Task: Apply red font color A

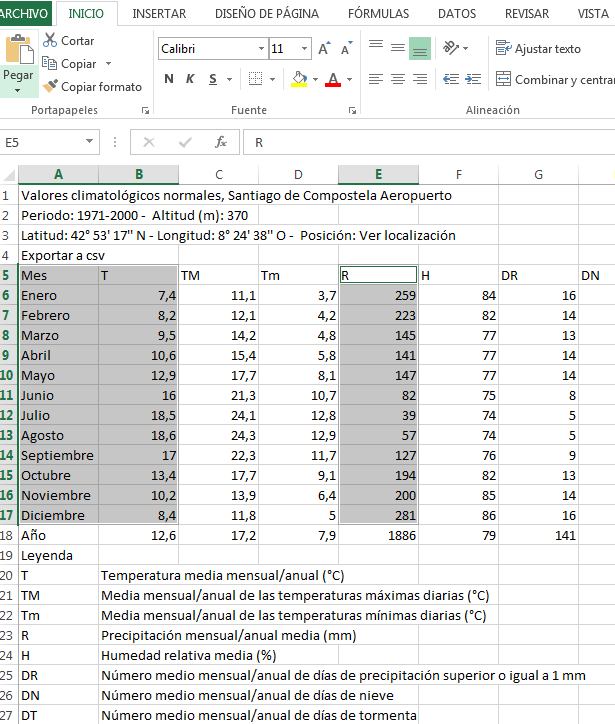Action: tap(332, 79)
